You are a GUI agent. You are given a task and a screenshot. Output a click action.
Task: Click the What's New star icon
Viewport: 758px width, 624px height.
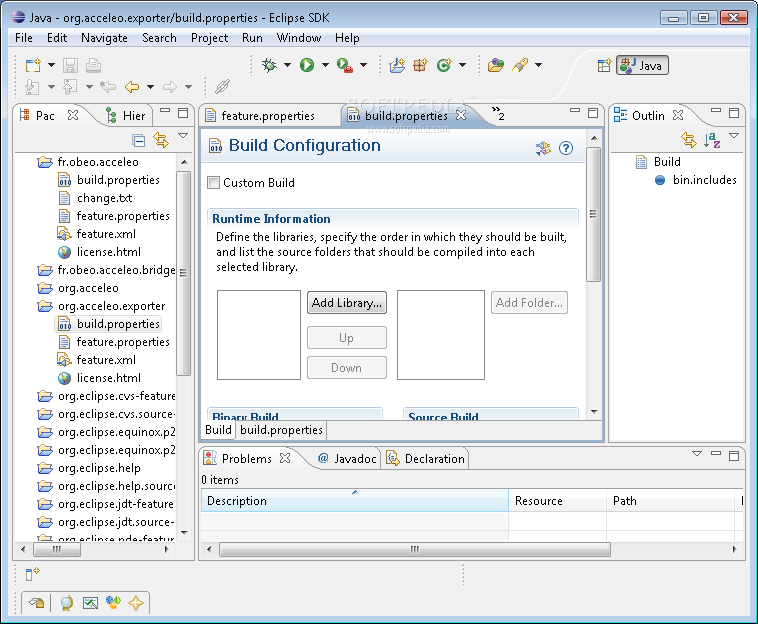tap(136, 603)
